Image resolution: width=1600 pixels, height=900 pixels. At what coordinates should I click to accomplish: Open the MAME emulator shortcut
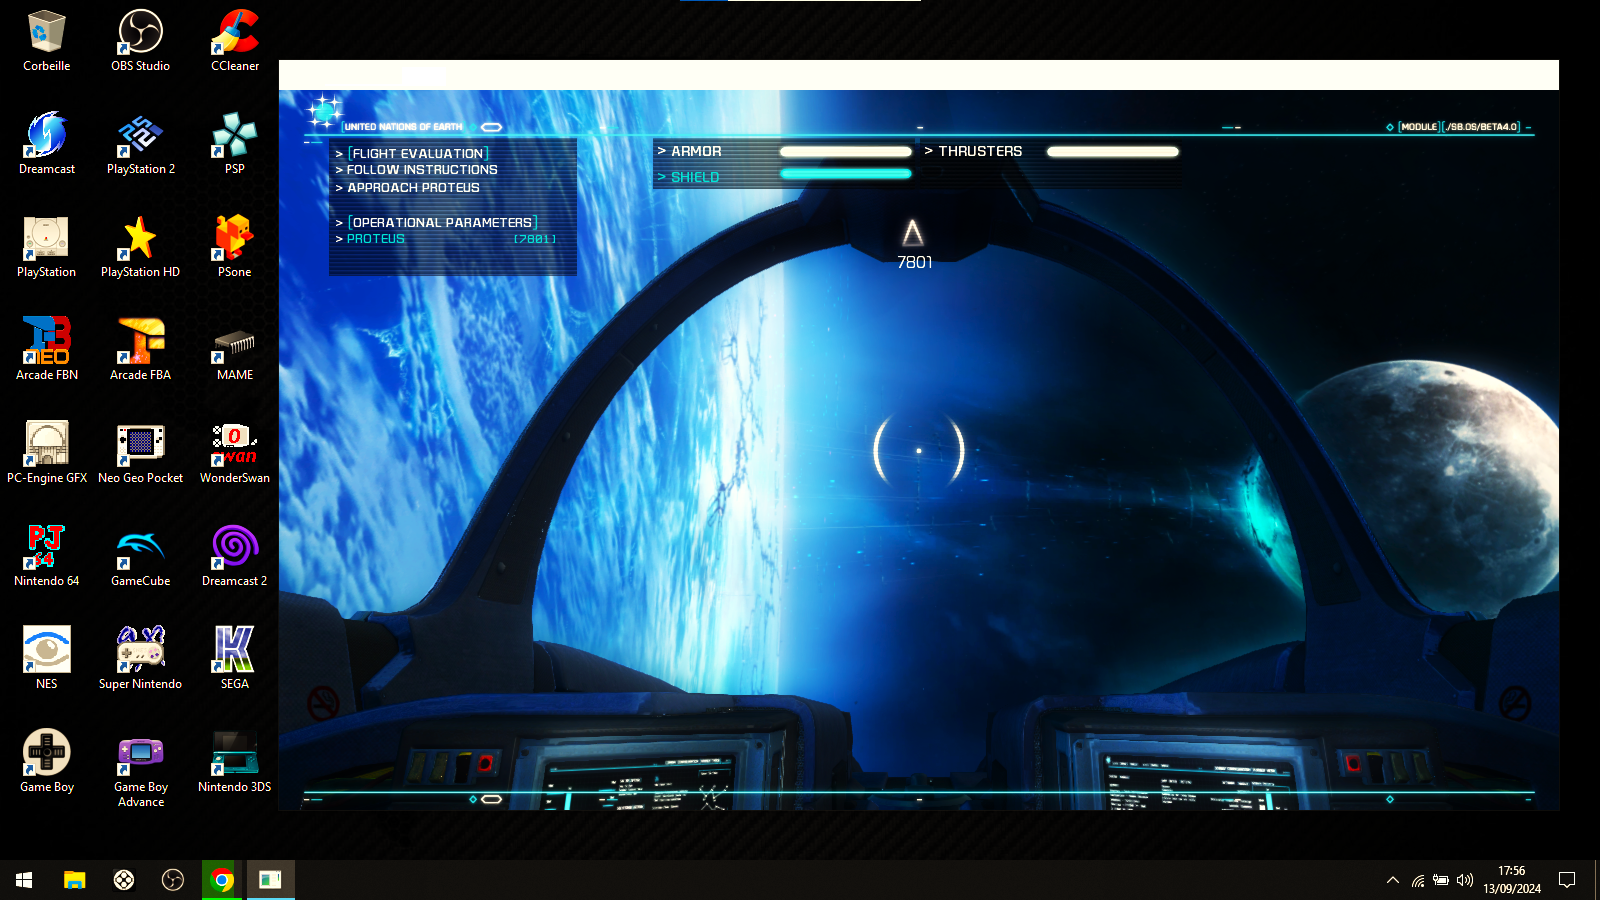point(235,350)
